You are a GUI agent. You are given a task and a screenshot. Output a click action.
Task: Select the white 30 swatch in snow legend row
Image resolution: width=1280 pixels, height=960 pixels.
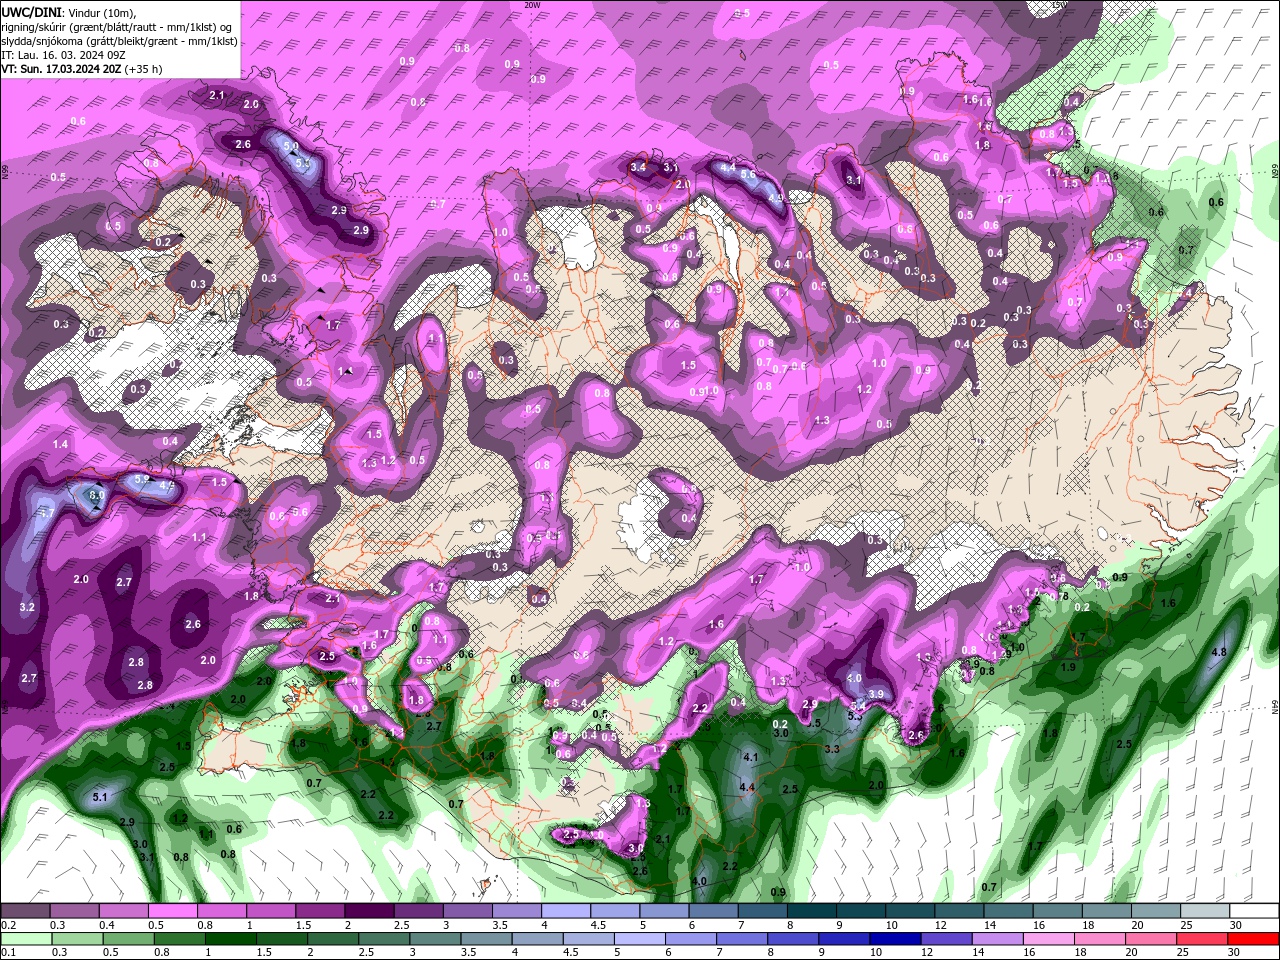[x=1253, y=911]
